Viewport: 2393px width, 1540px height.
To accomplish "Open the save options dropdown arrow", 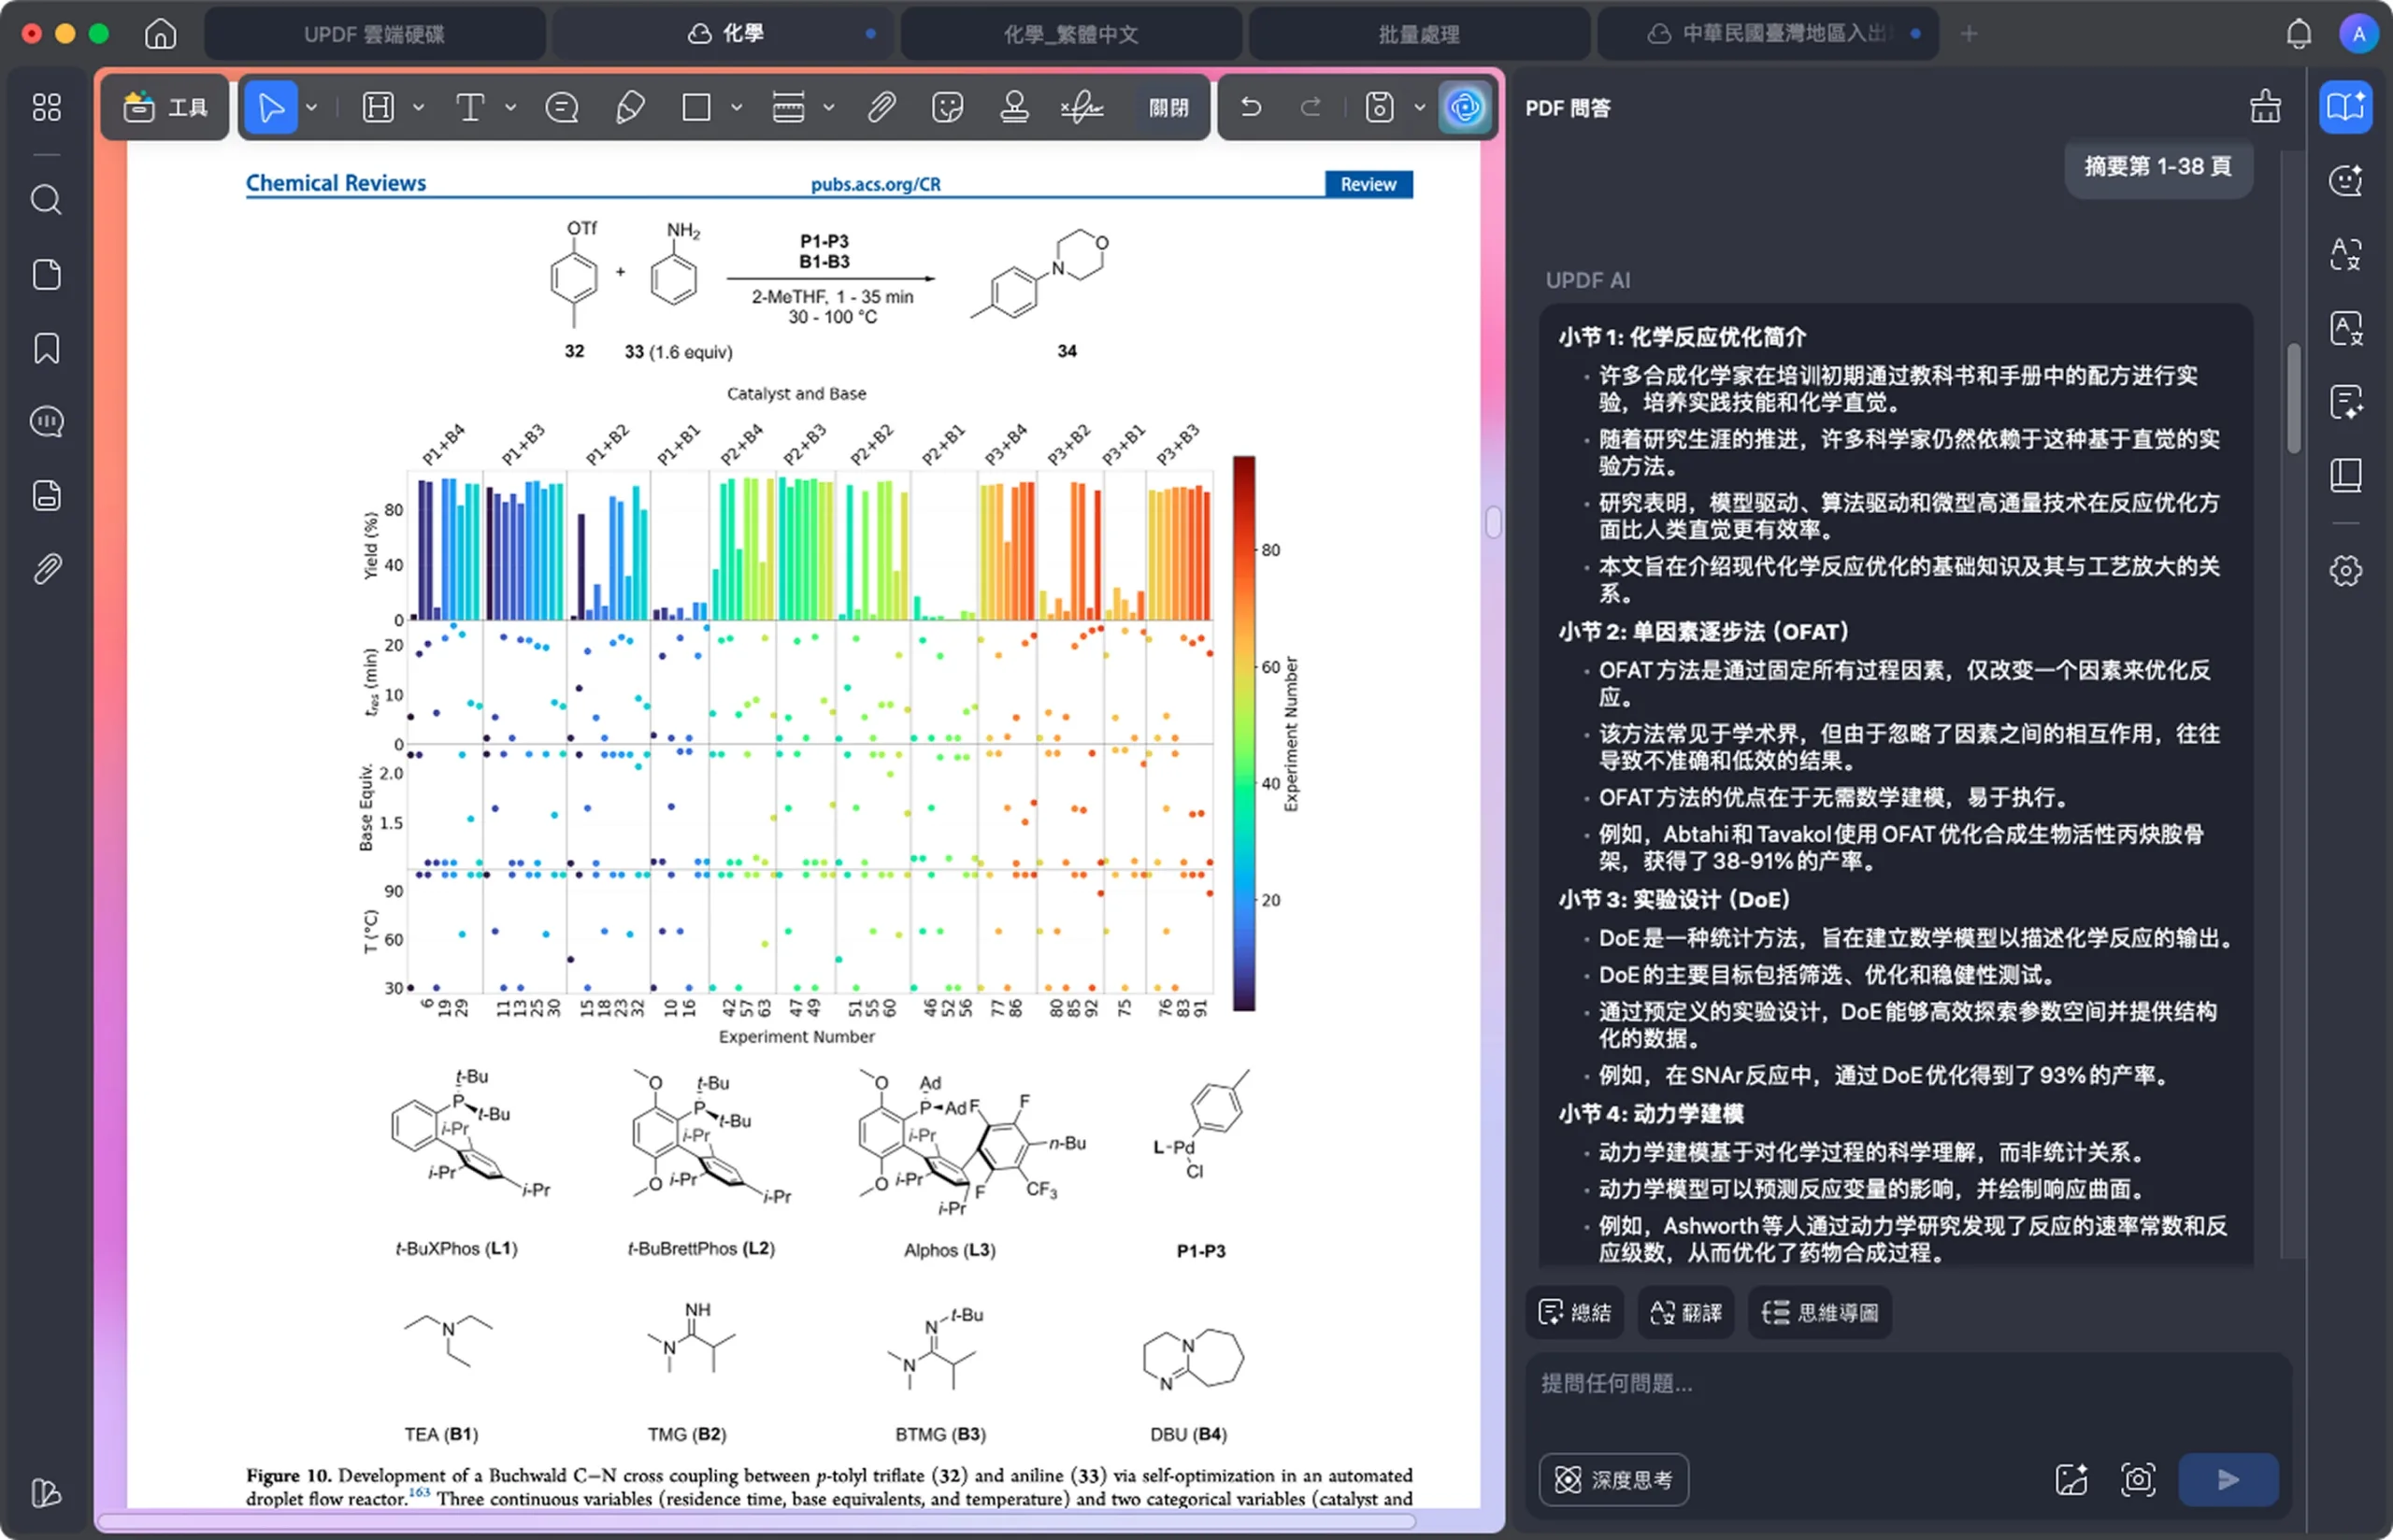I will pyautogui.click(x=1419, y=107).
